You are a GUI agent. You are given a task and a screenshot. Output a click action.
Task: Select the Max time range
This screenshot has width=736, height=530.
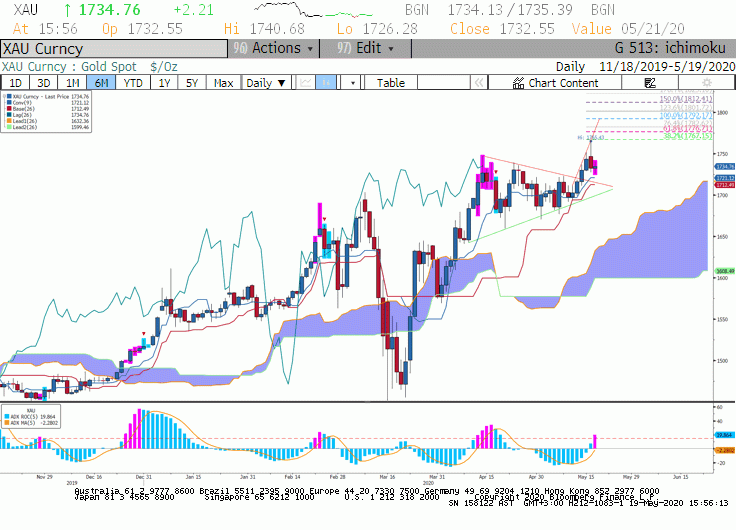point(223,83)
